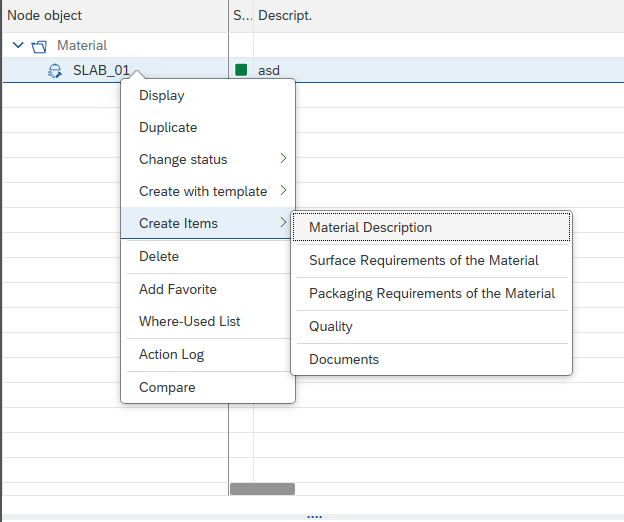This screenshot has height=522, width=624.
Task: Choose Surface Requirements of the Material
Action: click(423, 260)
